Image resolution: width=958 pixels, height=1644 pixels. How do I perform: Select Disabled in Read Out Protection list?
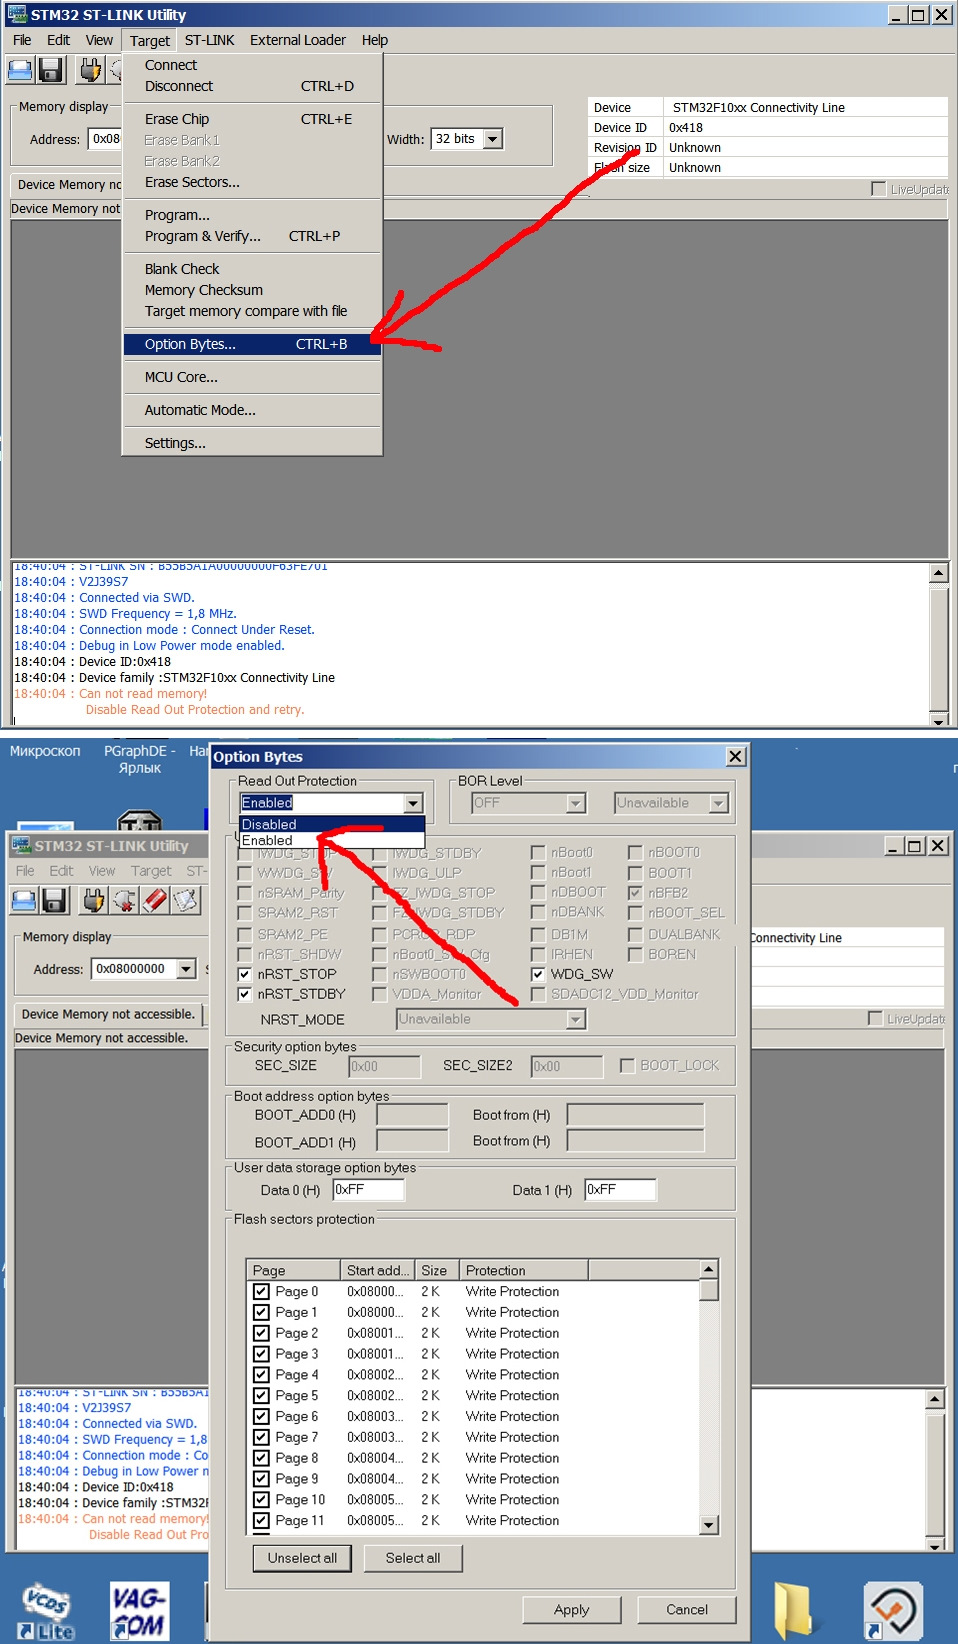[x=332, y=825]
